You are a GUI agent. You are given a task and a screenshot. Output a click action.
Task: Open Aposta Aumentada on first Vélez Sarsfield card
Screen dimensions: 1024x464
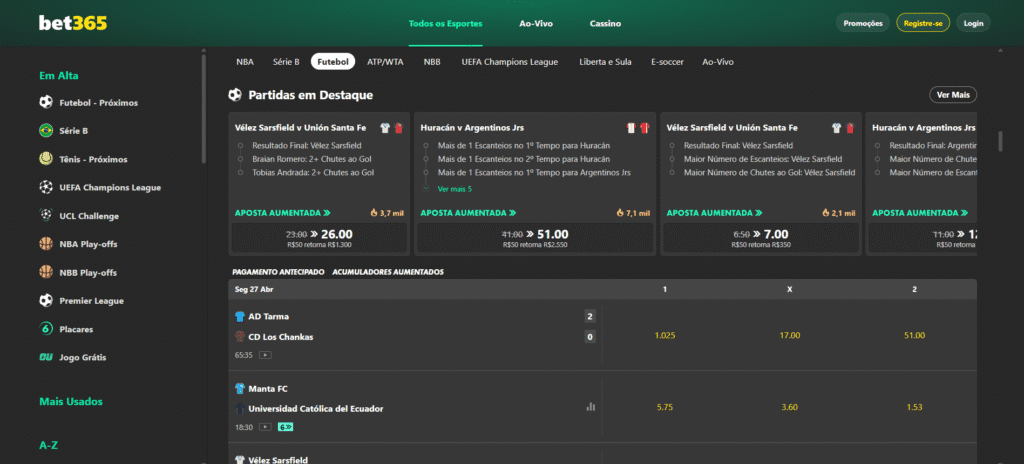coord(283,212)
